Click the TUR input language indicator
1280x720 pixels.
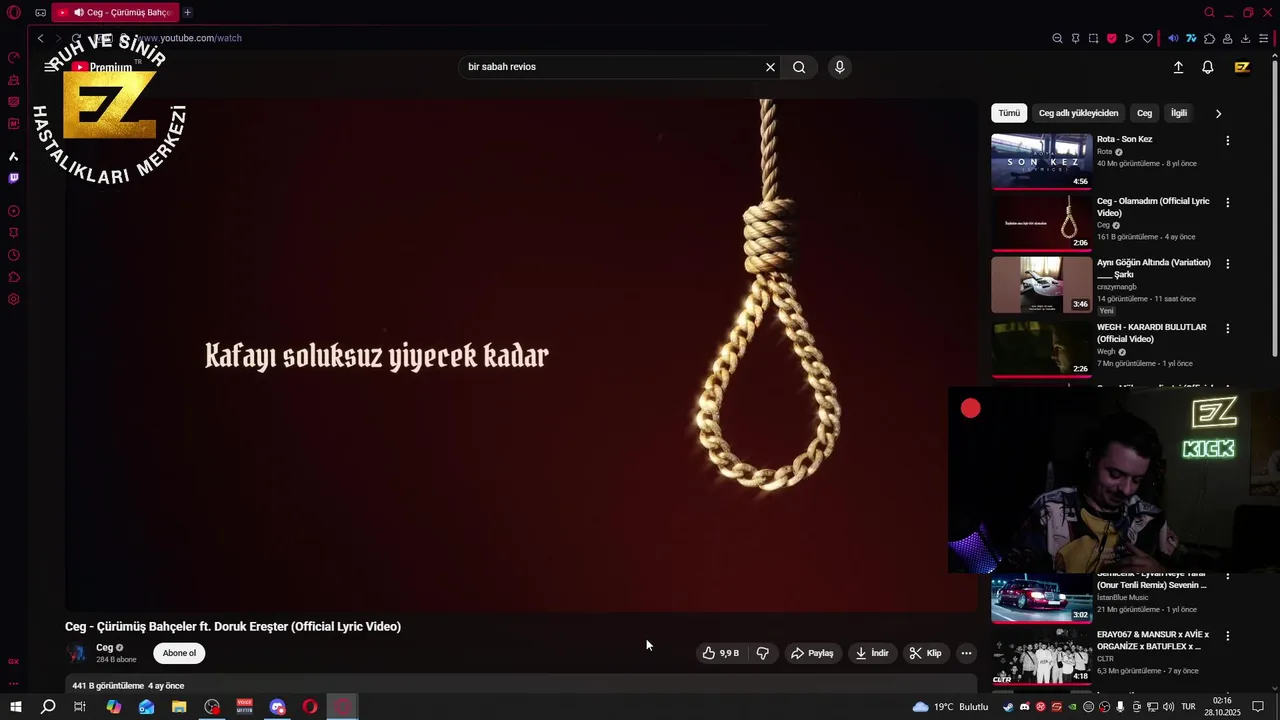pyautogui.click(x=1189, y=707)
